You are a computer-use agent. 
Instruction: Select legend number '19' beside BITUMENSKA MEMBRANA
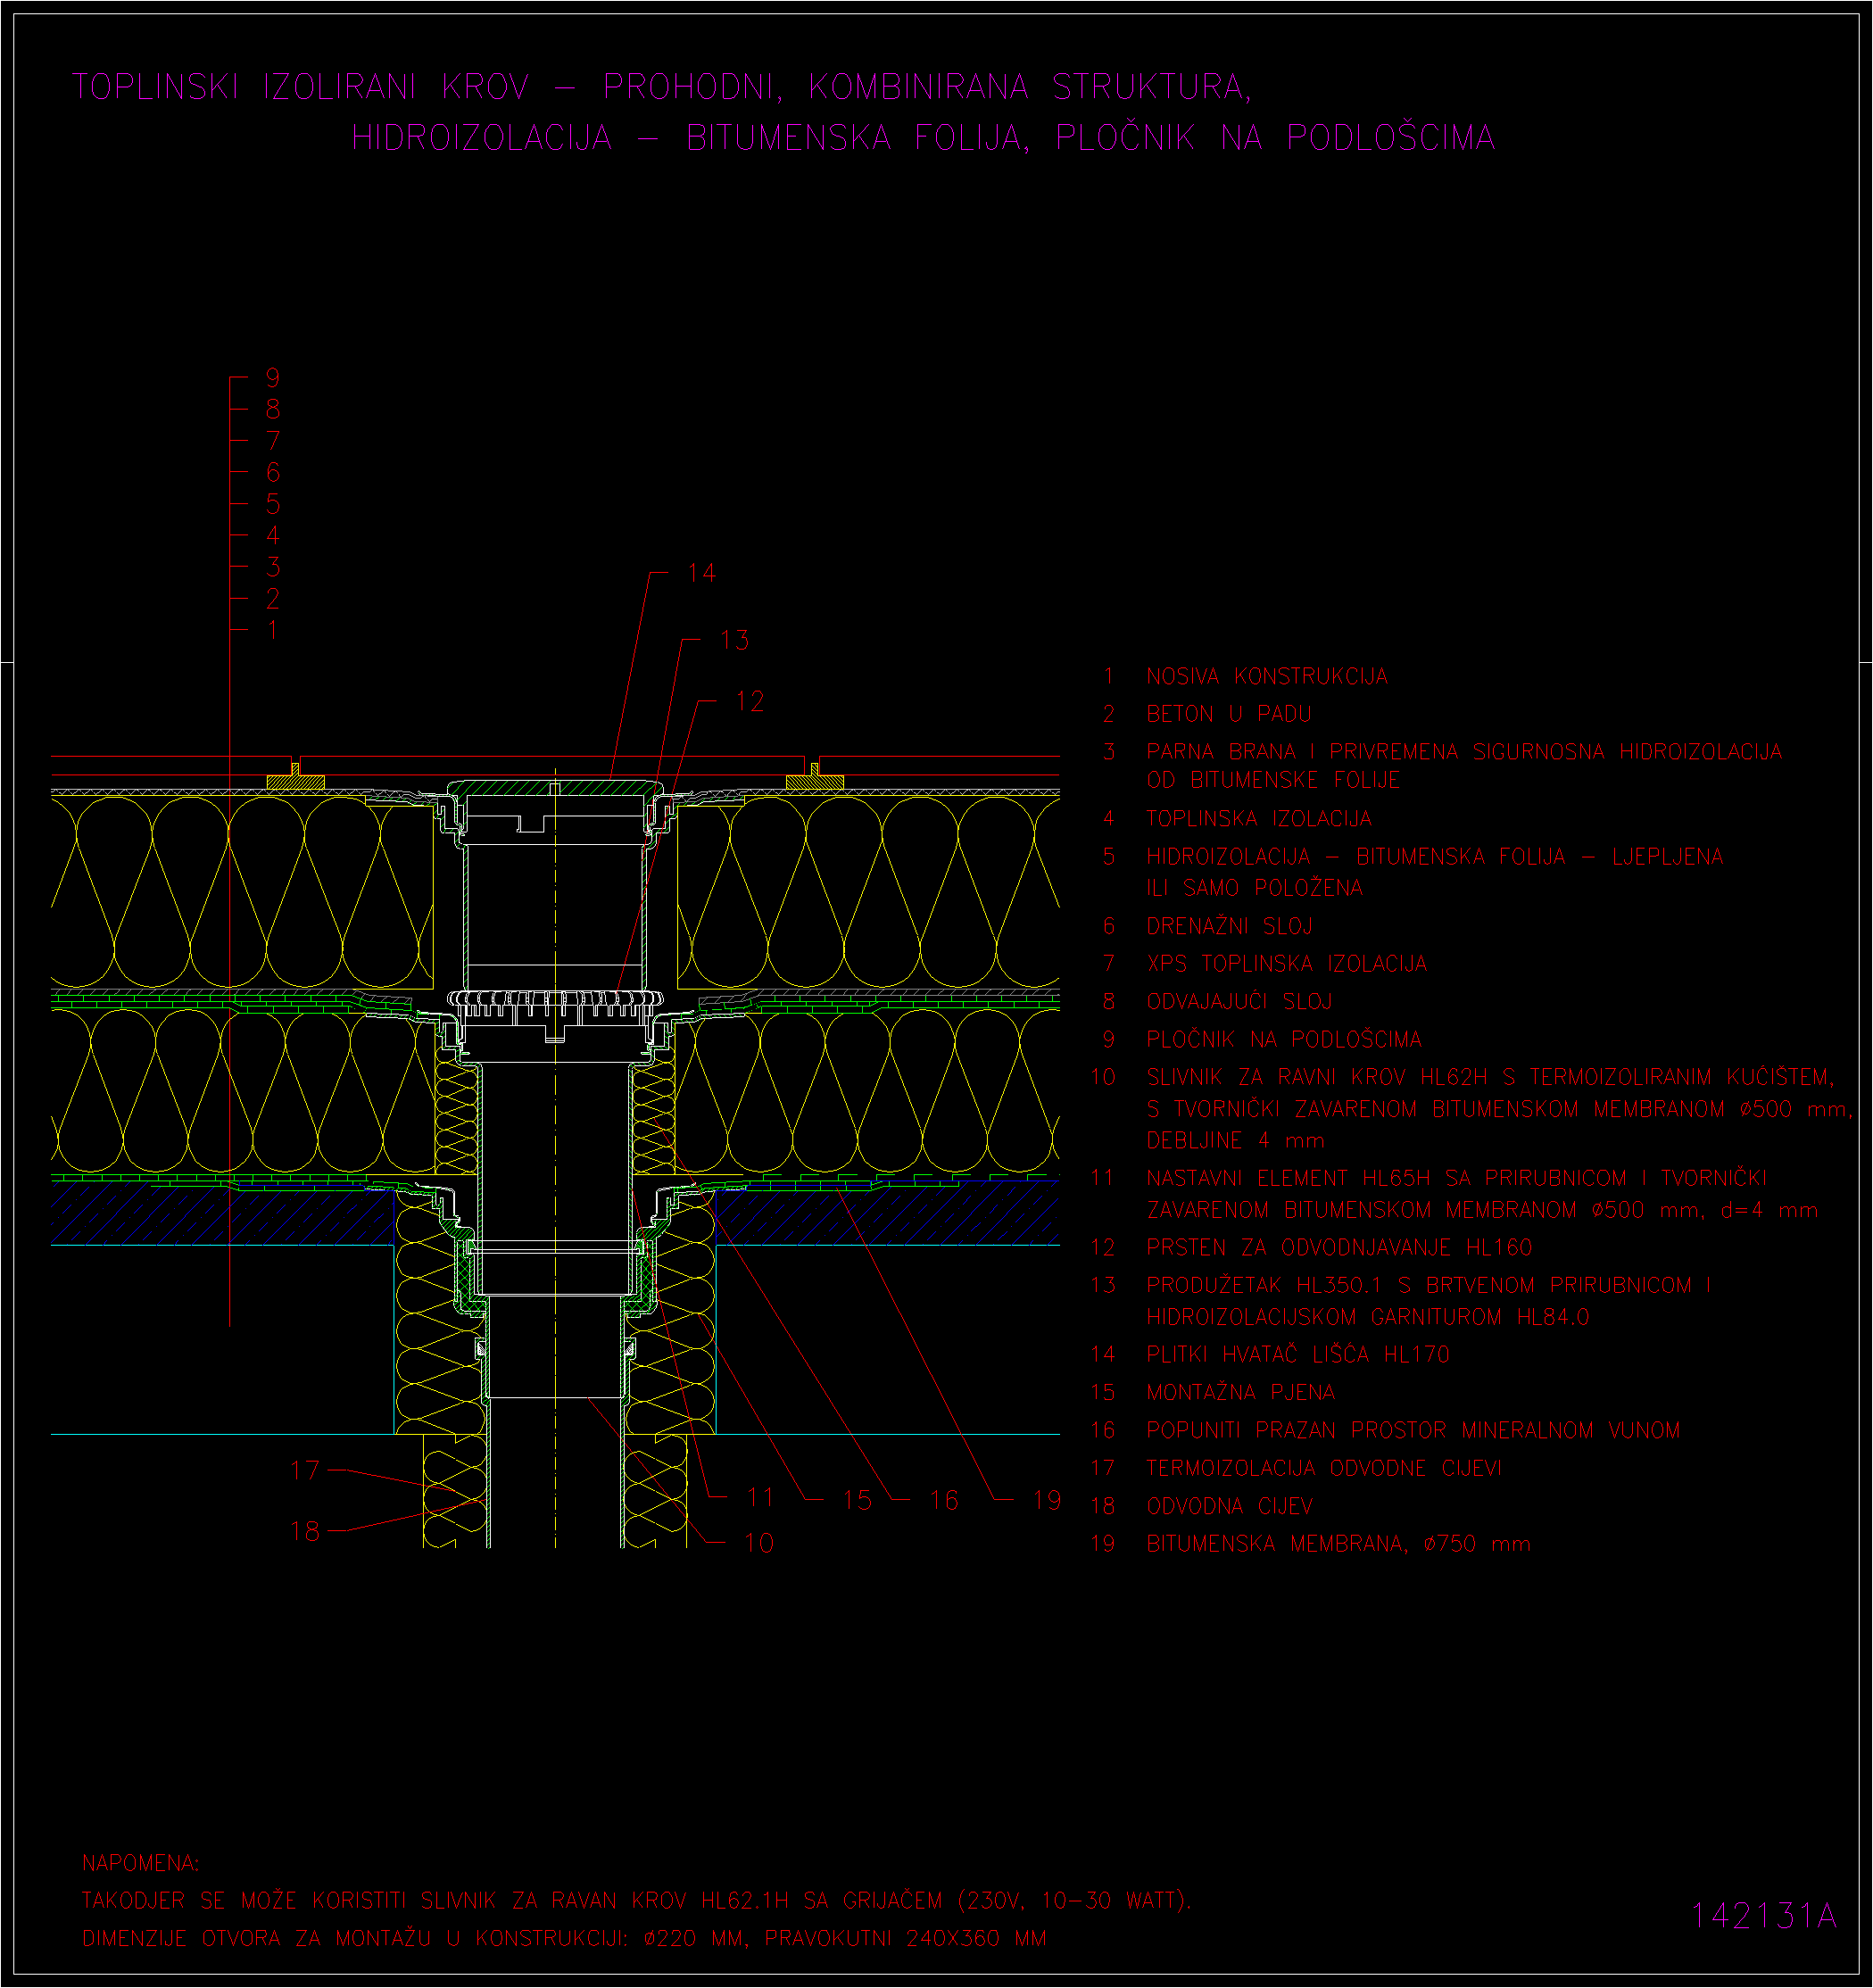coord(1103,1544)
